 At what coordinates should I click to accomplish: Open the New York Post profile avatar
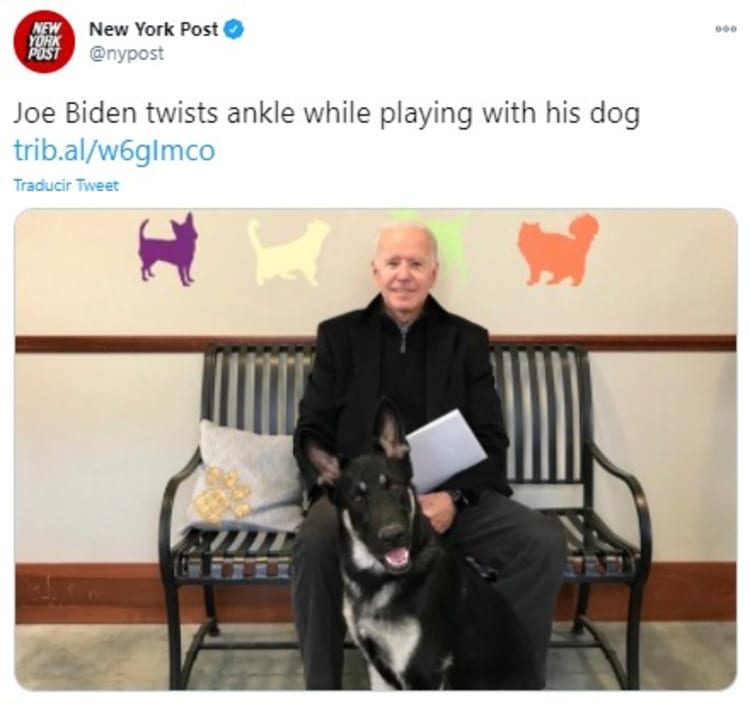pos(44,42)
